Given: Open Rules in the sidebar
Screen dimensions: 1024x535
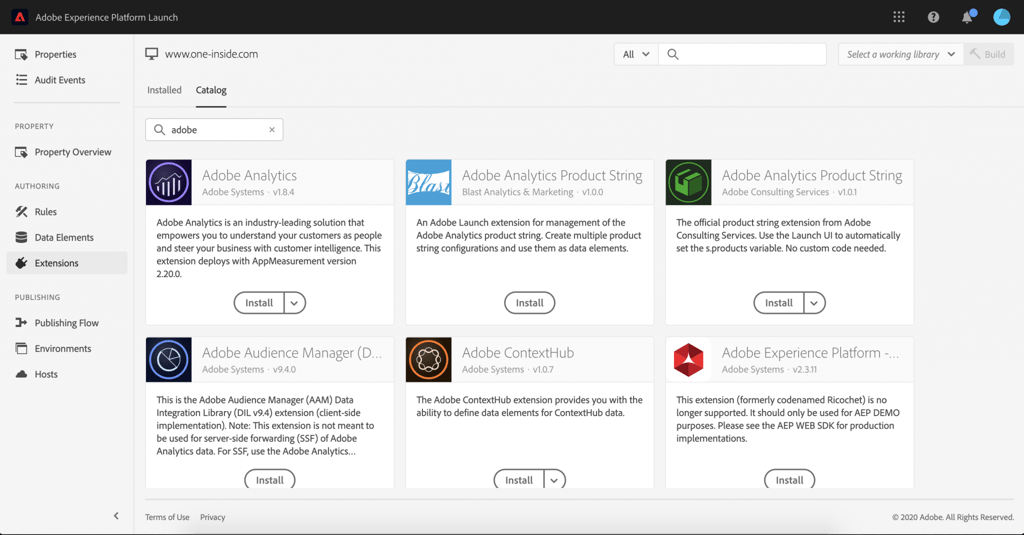Looking at the screenshot, I should pyautogui.click(x=46, y=212).
